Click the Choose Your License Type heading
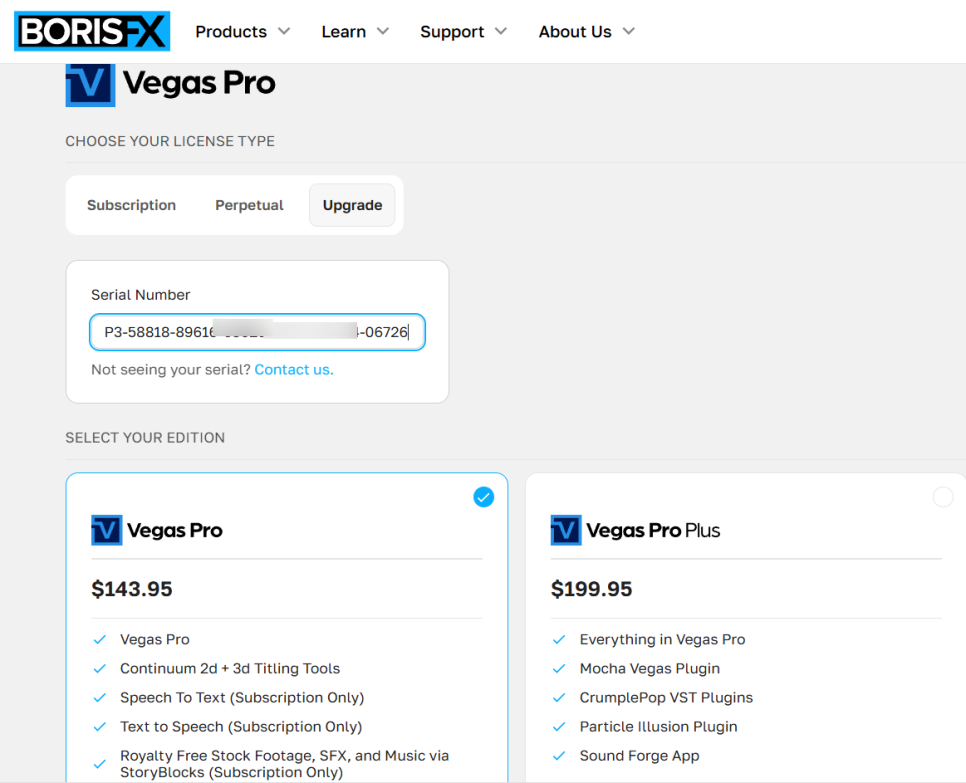The image size is (966, 783). click(x=170, y=141)
